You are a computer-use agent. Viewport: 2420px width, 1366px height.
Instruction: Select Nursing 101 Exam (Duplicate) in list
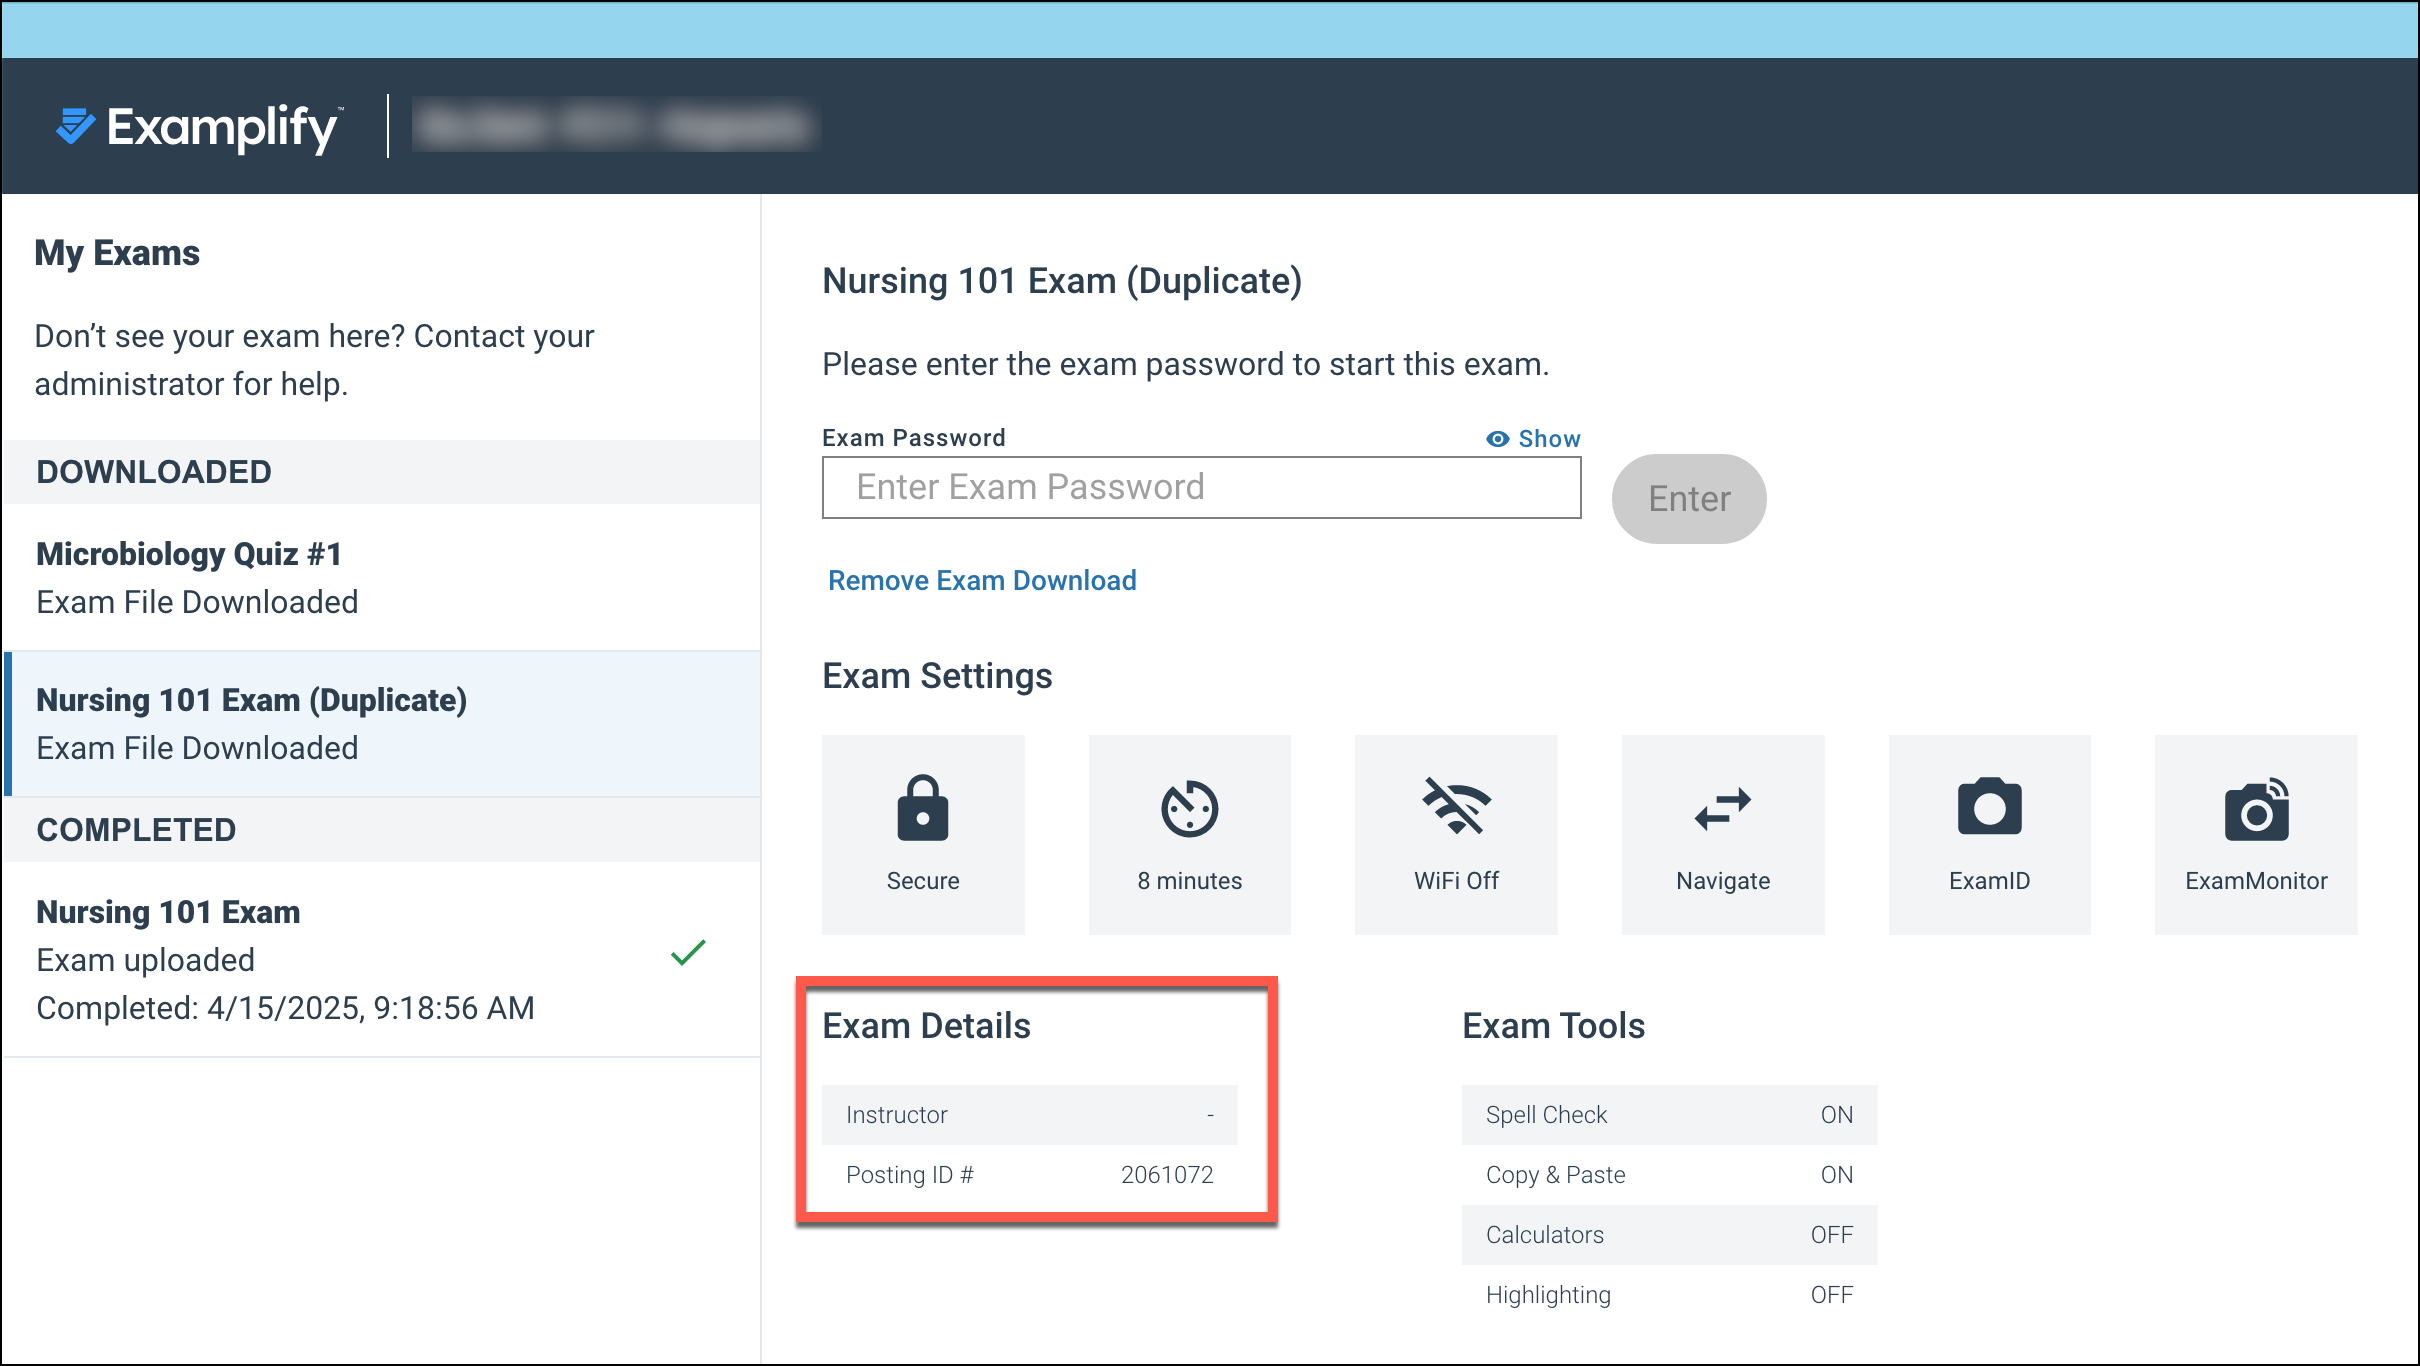(x=382, y=724)
